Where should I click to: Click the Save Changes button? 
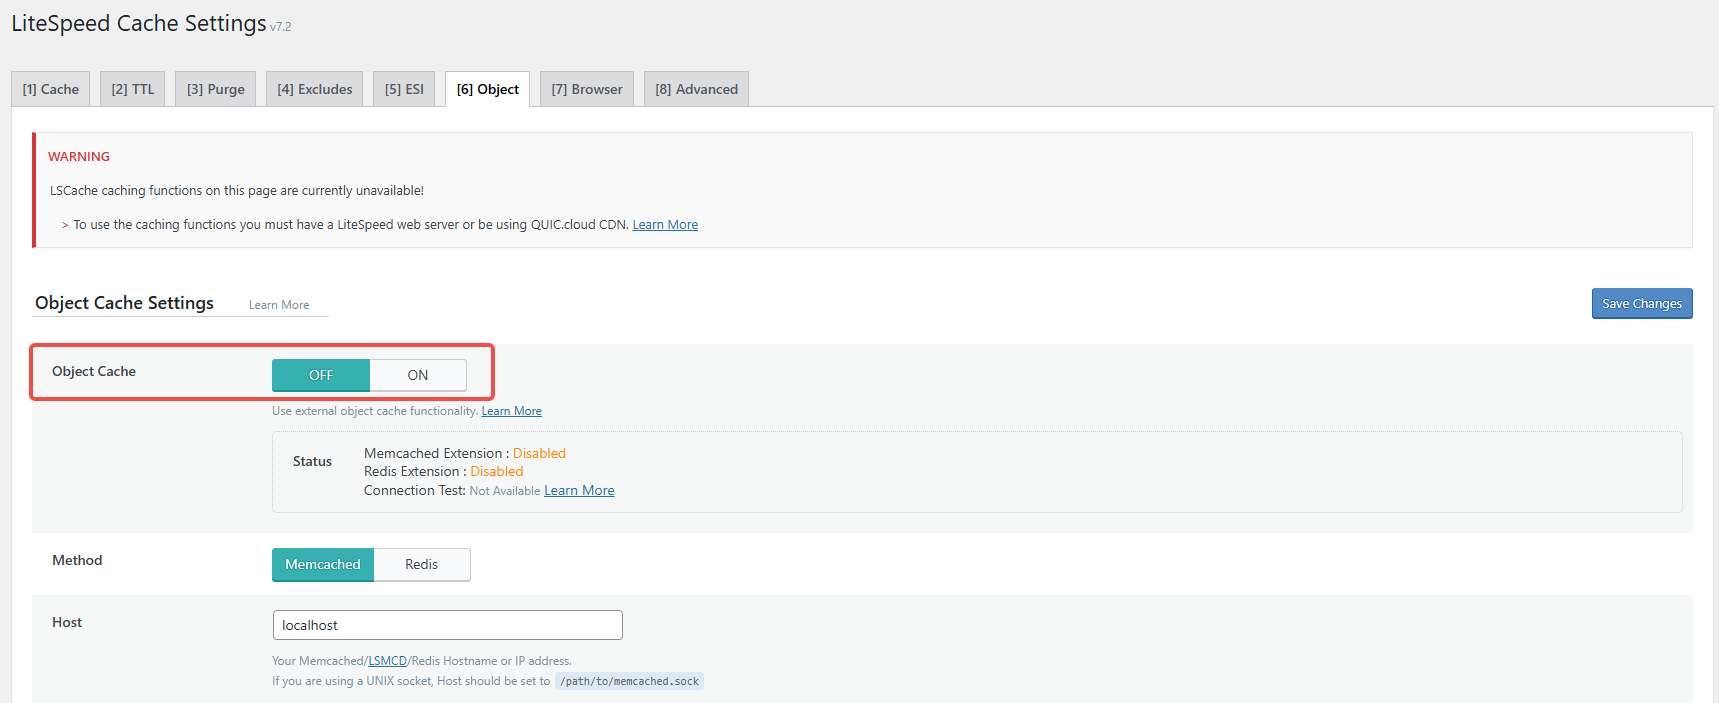(x=1641, y=304)
